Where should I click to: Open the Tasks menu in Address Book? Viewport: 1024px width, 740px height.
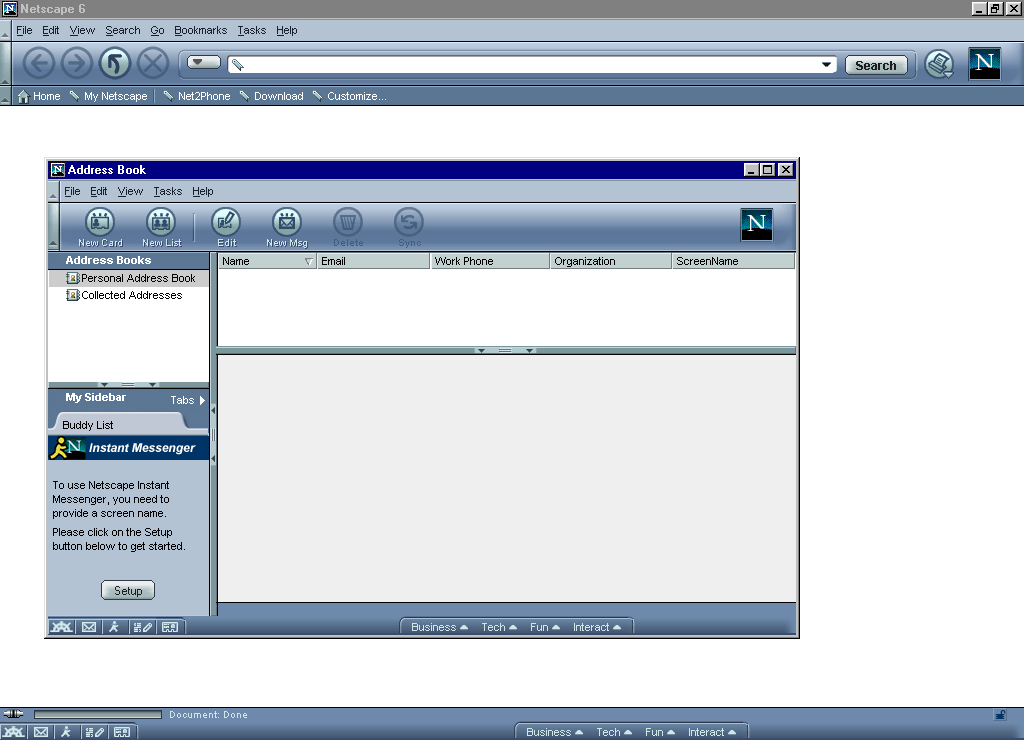[x=168, y=191]
